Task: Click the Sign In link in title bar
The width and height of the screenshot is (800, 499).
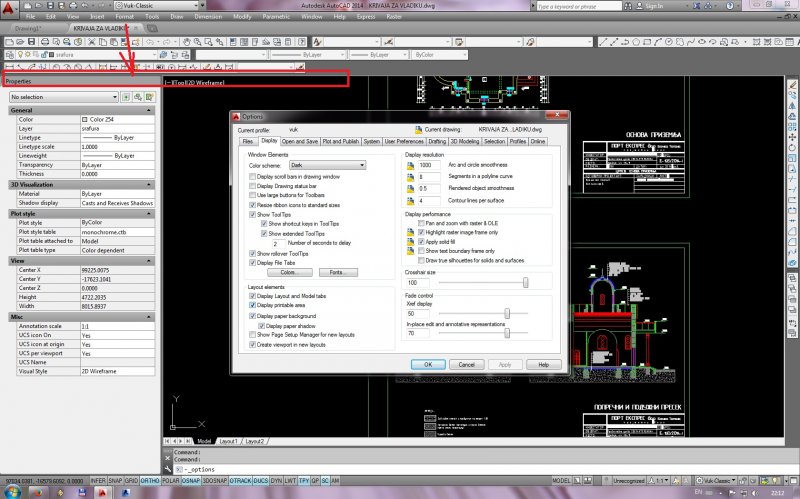Action: pos(654,6)
